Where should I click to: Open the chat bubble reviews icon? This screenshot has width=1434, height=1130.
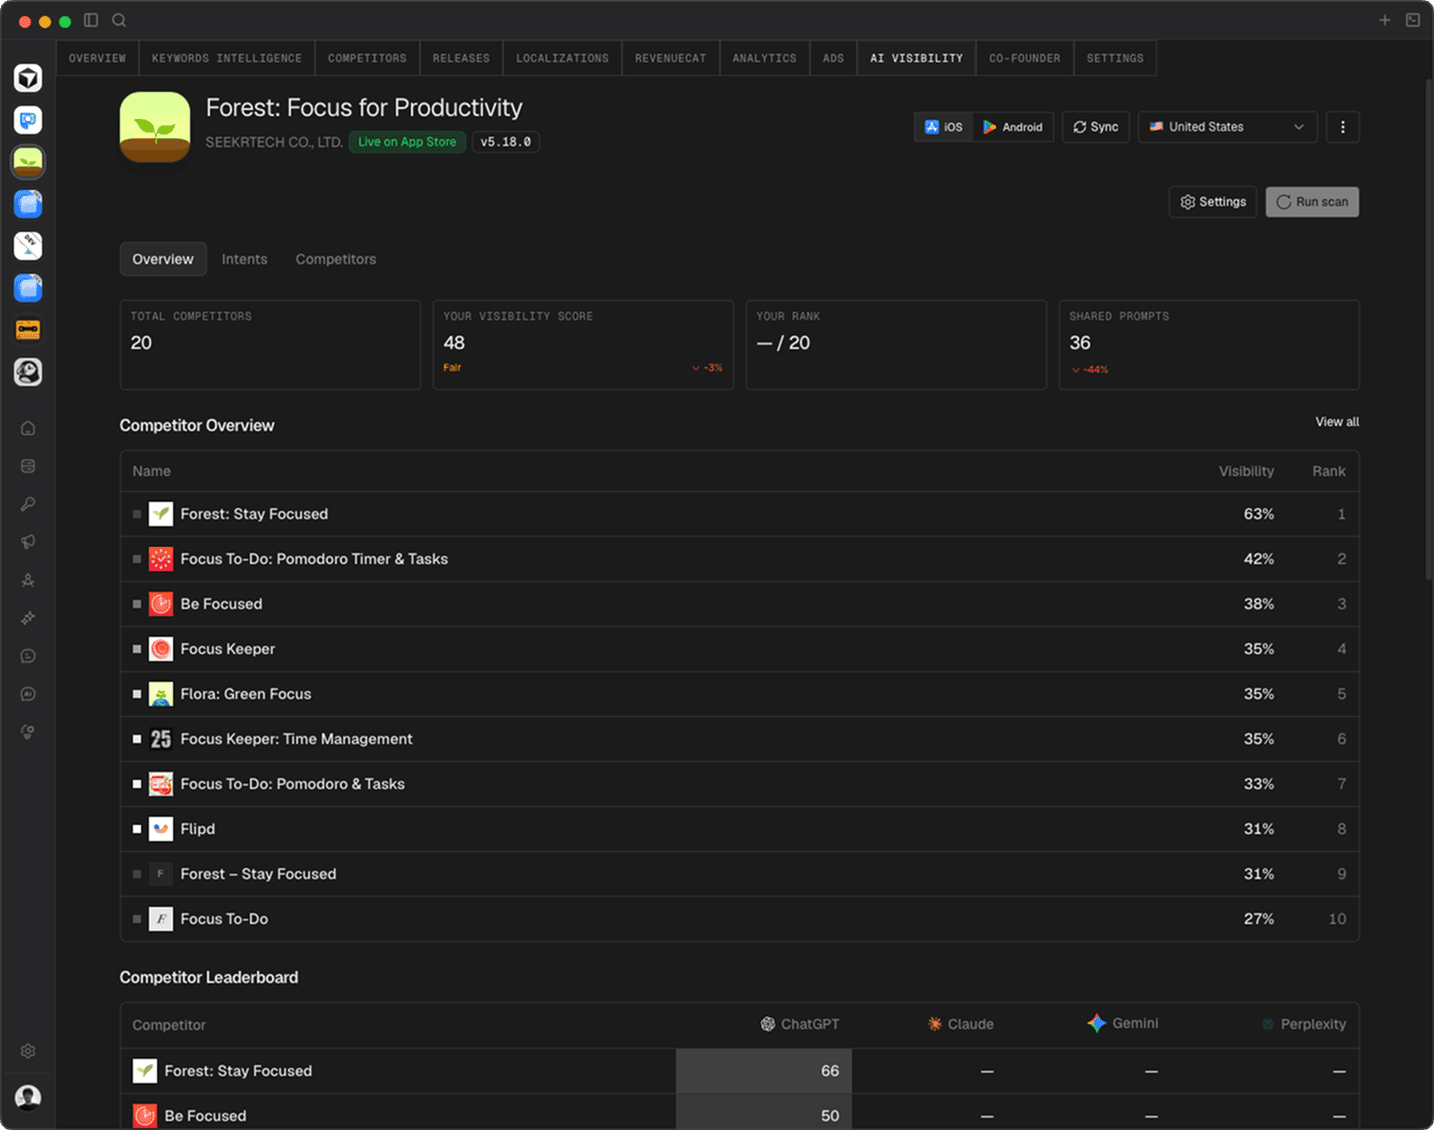28,656
